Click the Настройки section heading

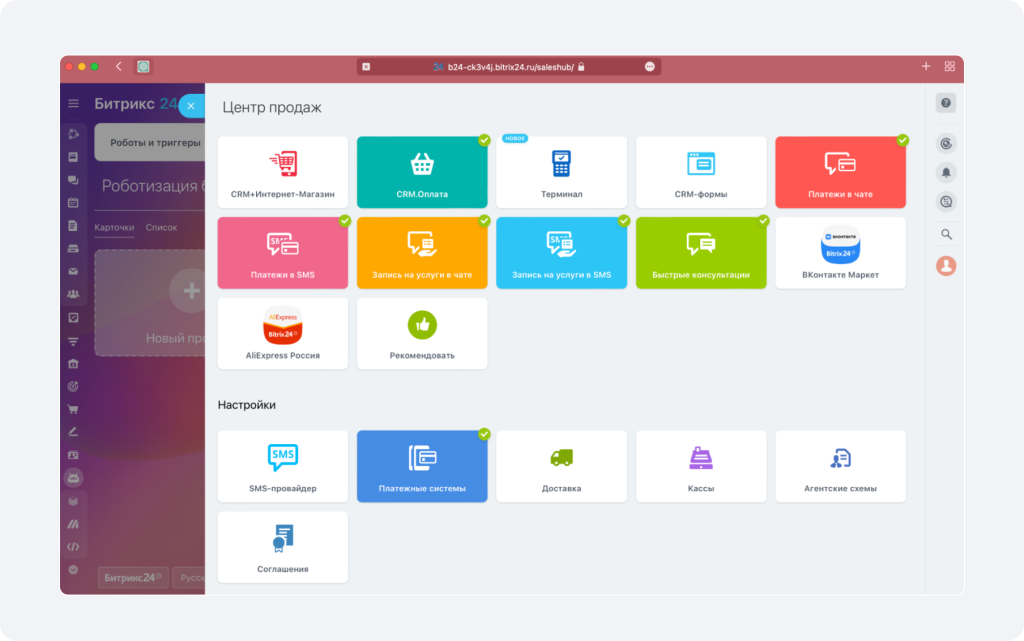click(247, 405)
